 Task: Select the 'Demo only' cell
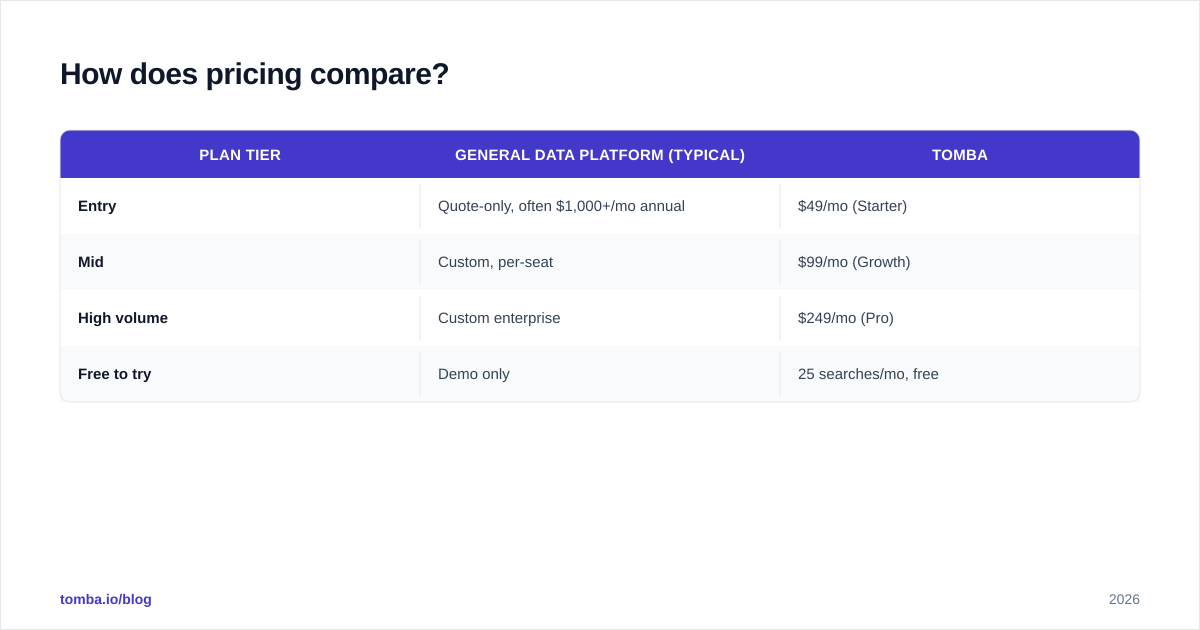(600, 374)
